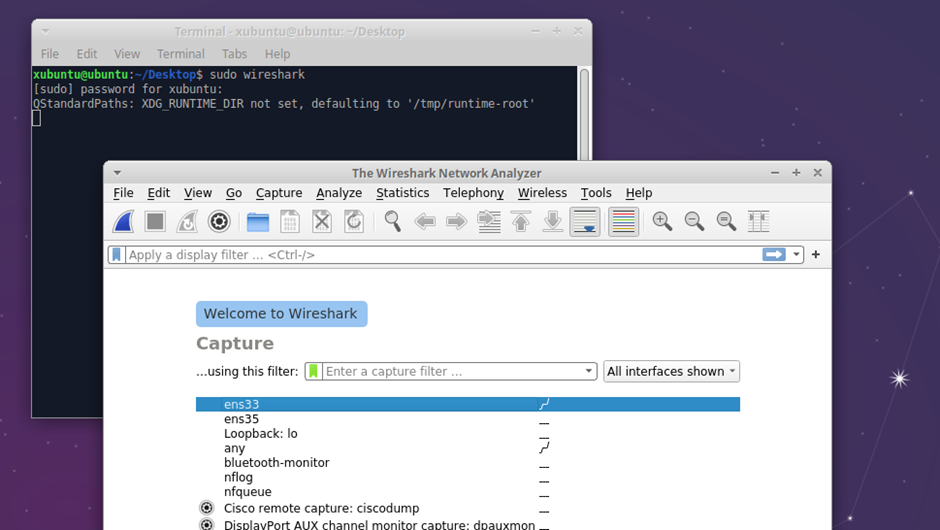This screenshot has width=940, height=530.
Task: Open Terminal window Terminal menu
Action: pos(181,54)
